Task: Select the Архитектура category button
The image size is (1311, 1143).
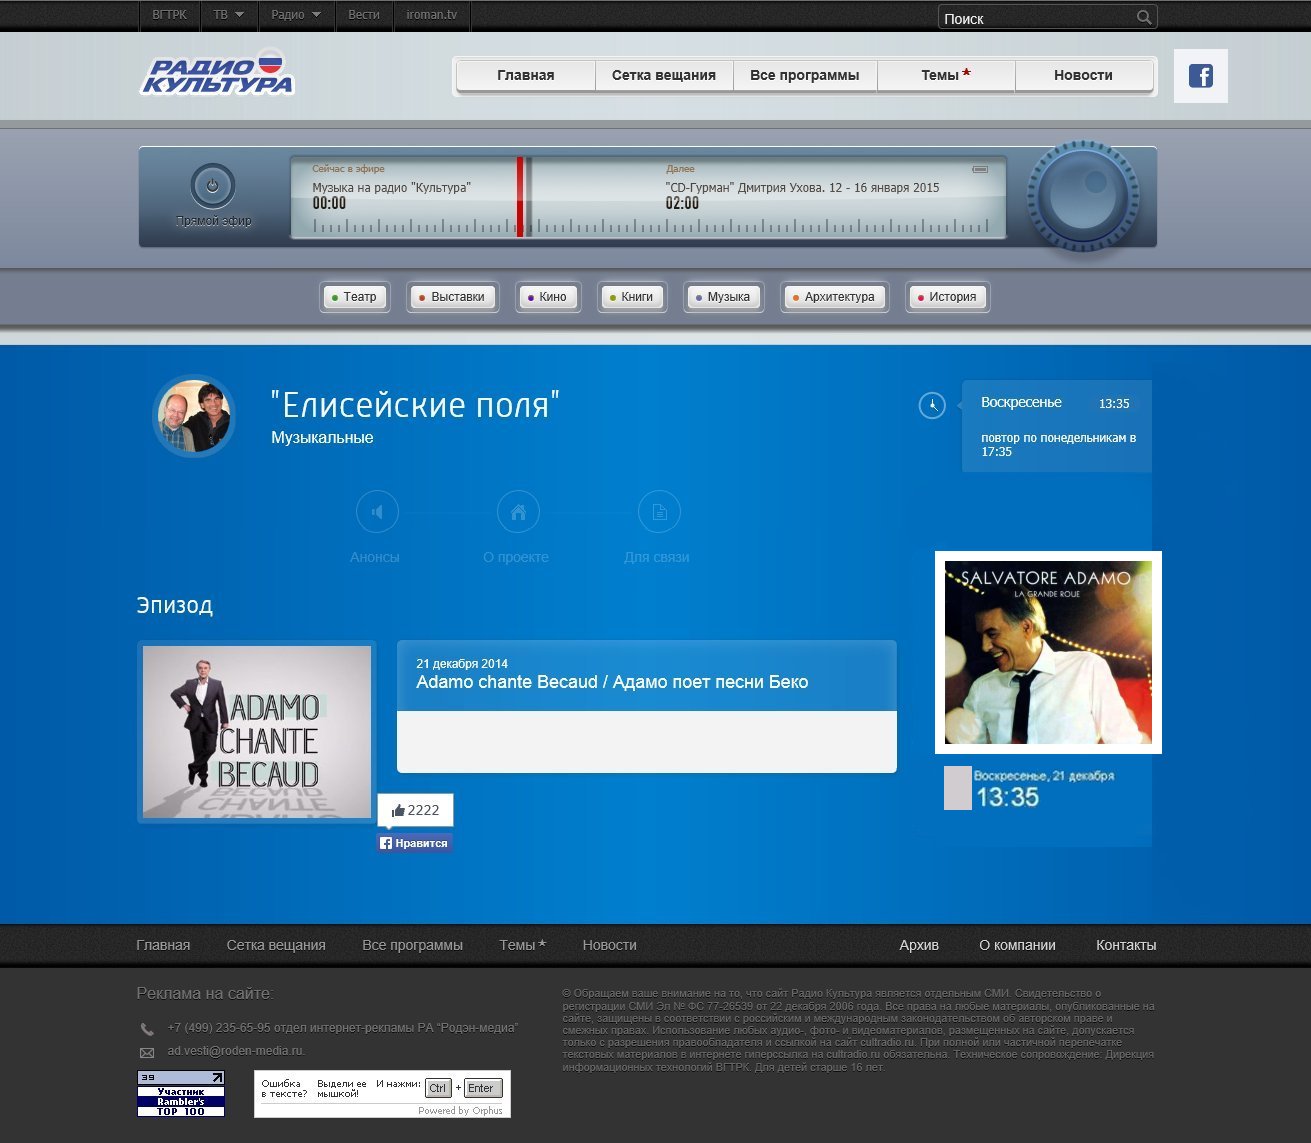Action: pos(833,297)
